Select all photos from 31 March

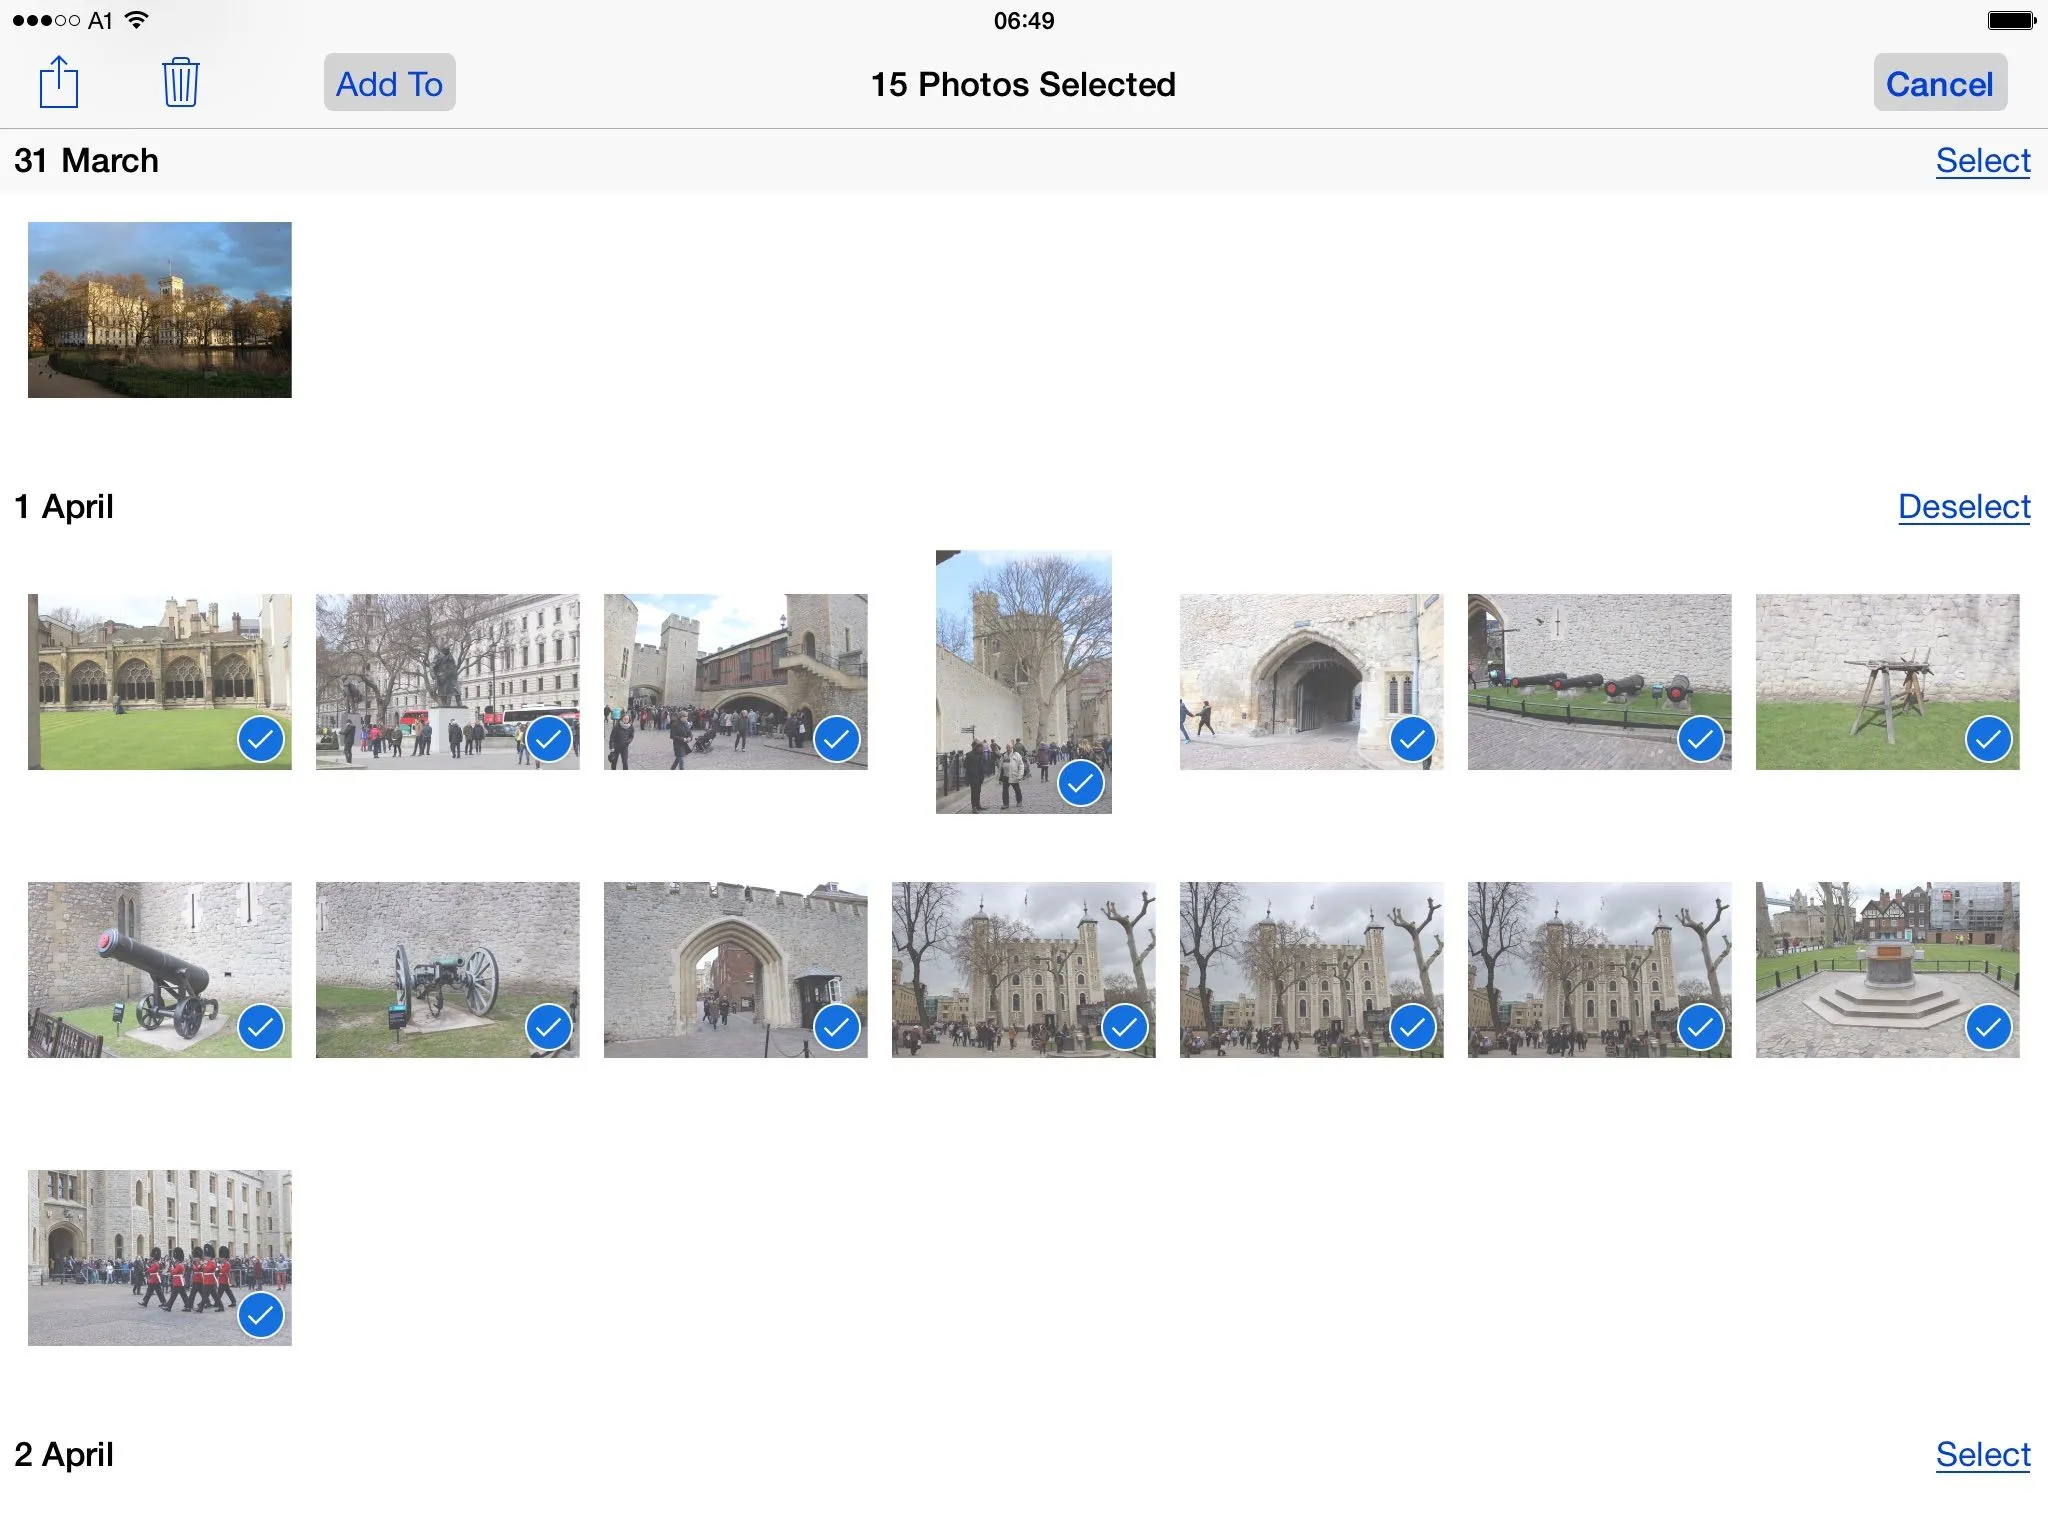1982,160
